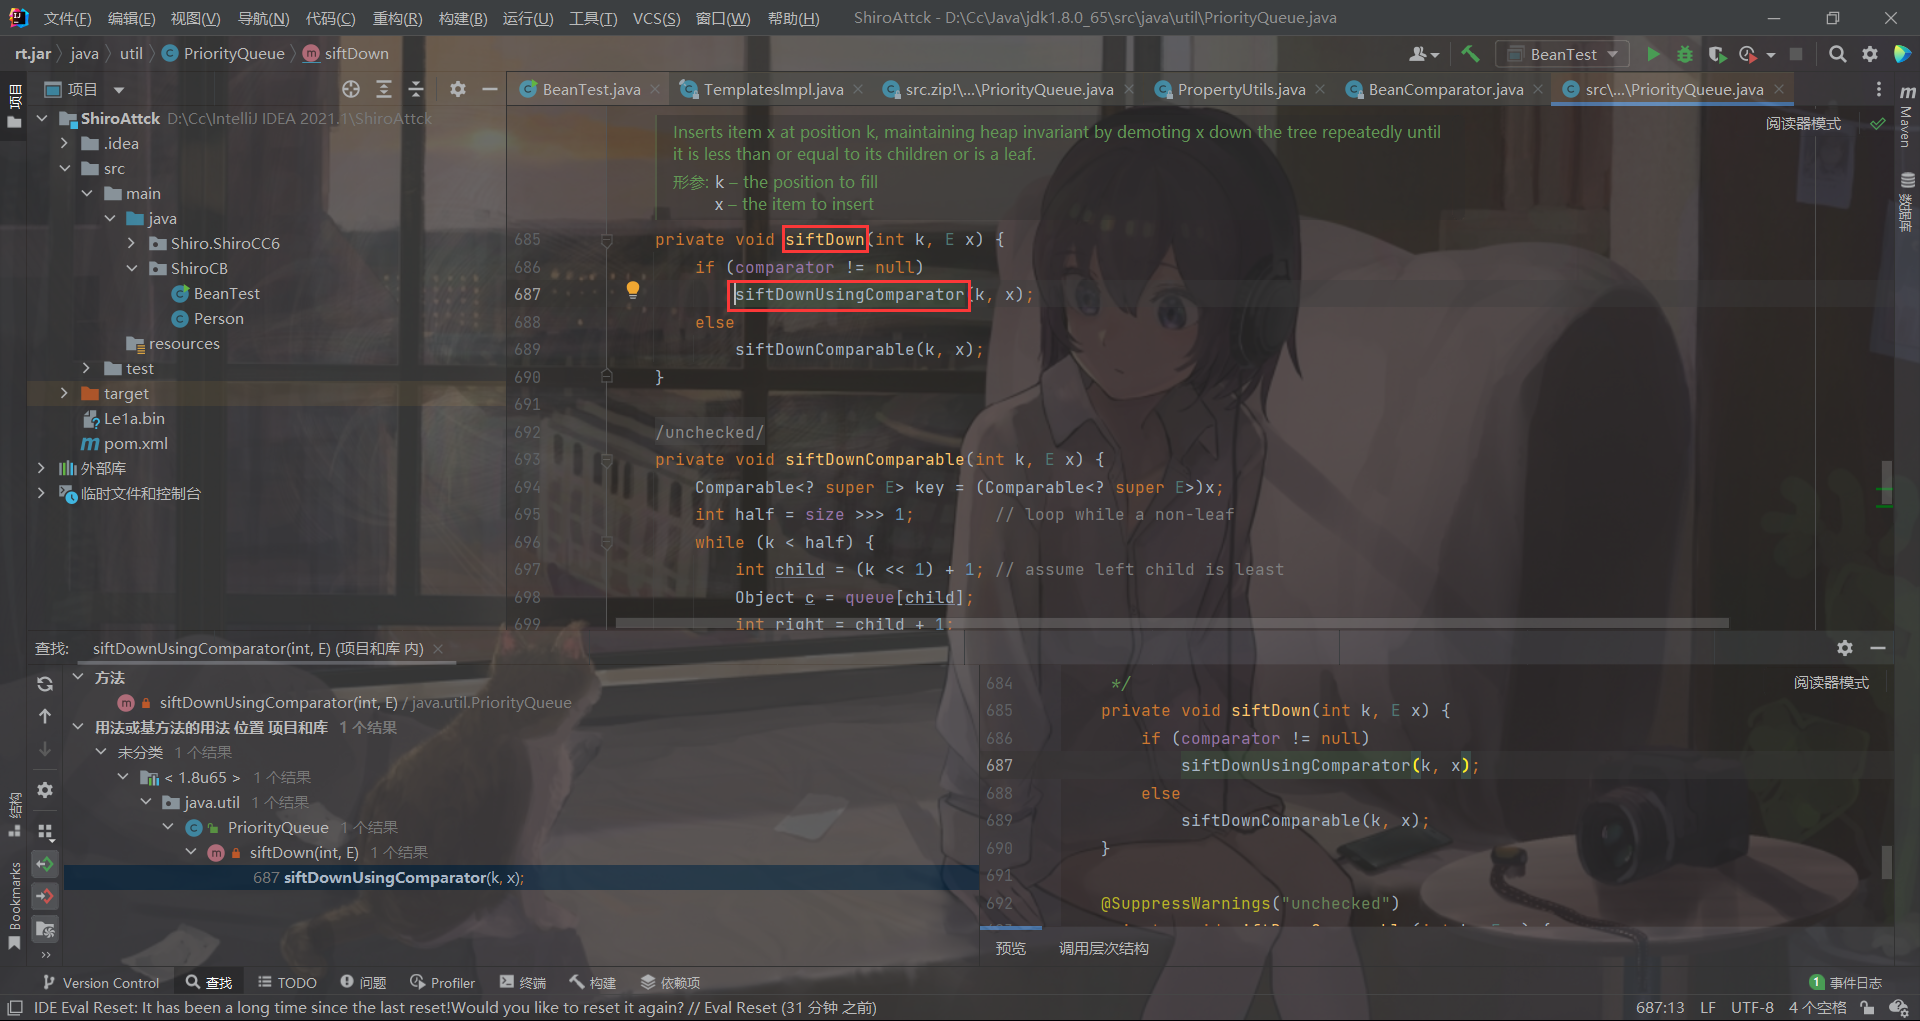Open Find panel options via its gear icon

pyautogui.click(x=1845, y=647)
